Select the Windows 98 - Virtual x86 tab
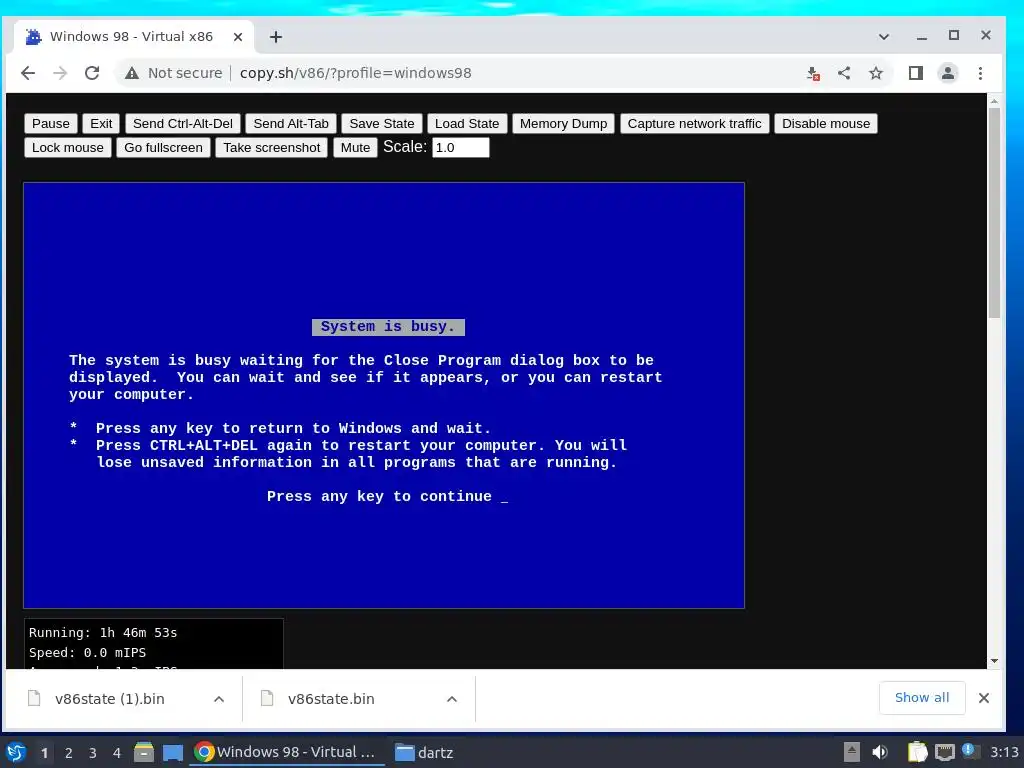 (x=131, y=37)
